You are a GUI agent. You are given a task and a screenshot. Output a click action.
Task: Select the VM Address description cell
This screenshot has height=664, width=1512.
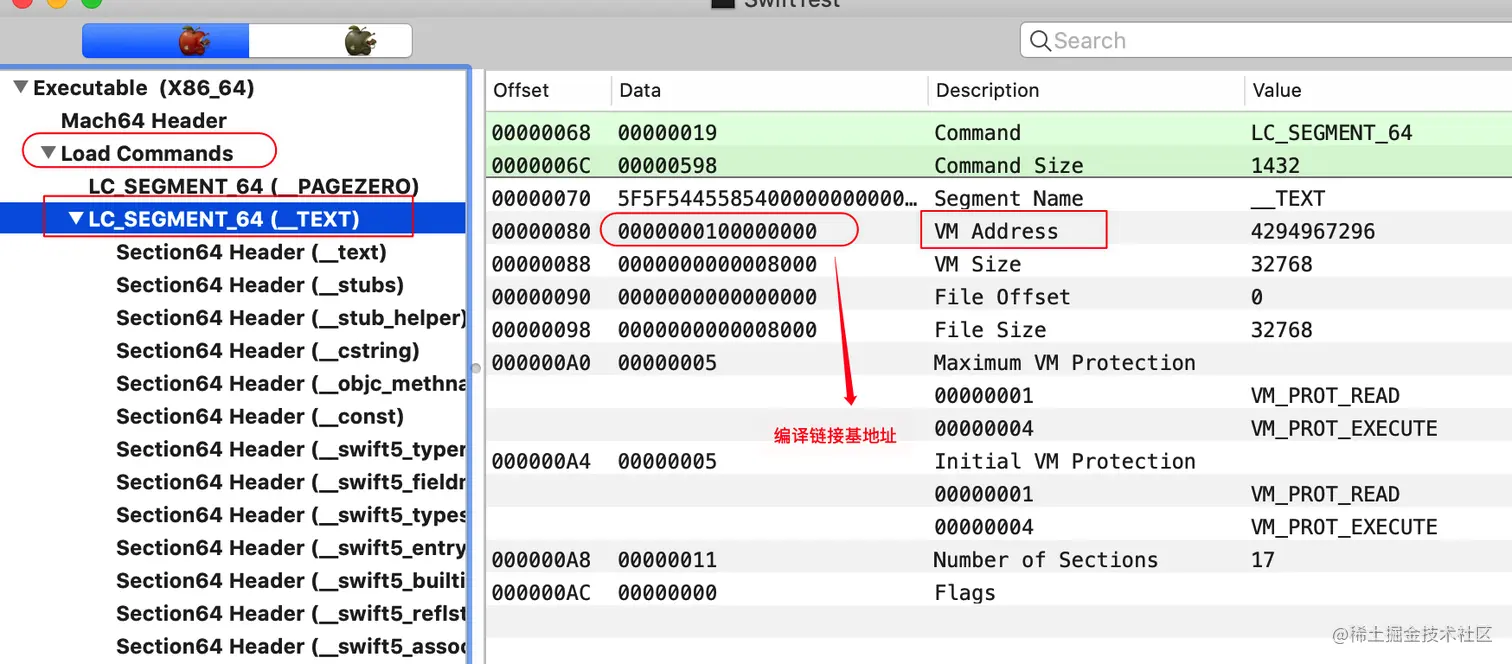pos(995,232)
